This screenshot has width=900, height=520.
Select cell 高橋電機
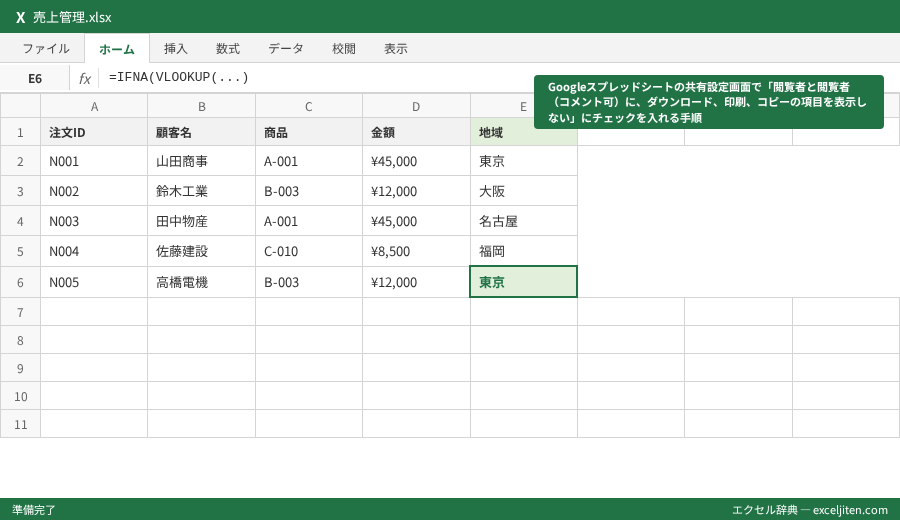click(x=201, y=282)
